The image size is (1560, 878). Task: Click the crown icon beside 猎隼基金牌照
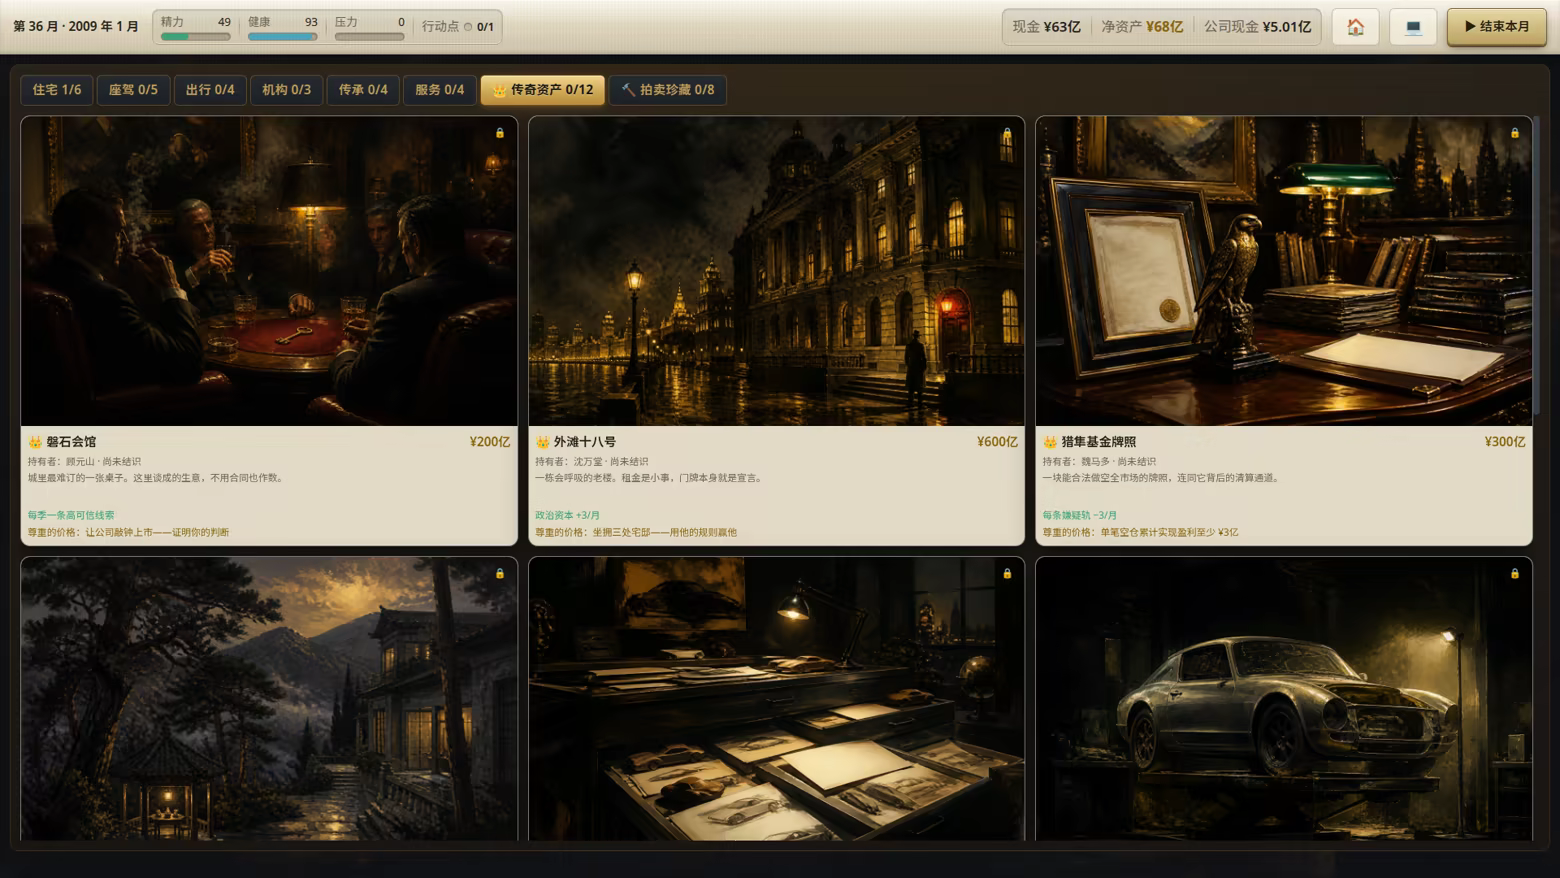(1050, 442)
